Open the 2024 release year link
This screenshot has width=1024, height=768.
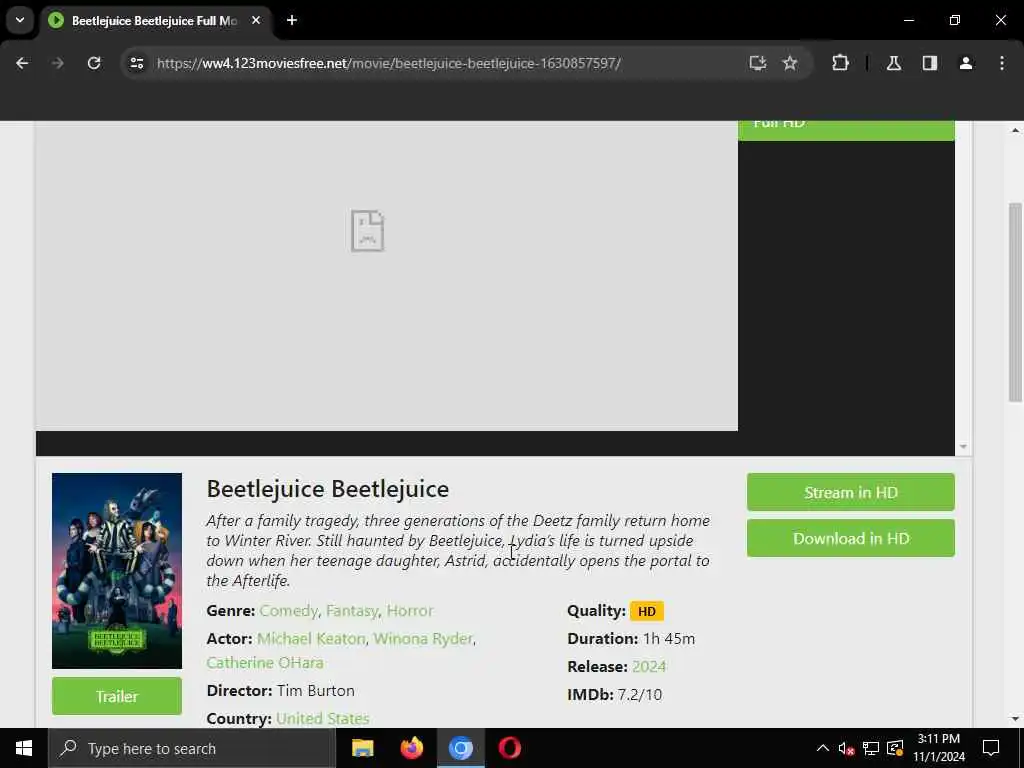648,666
